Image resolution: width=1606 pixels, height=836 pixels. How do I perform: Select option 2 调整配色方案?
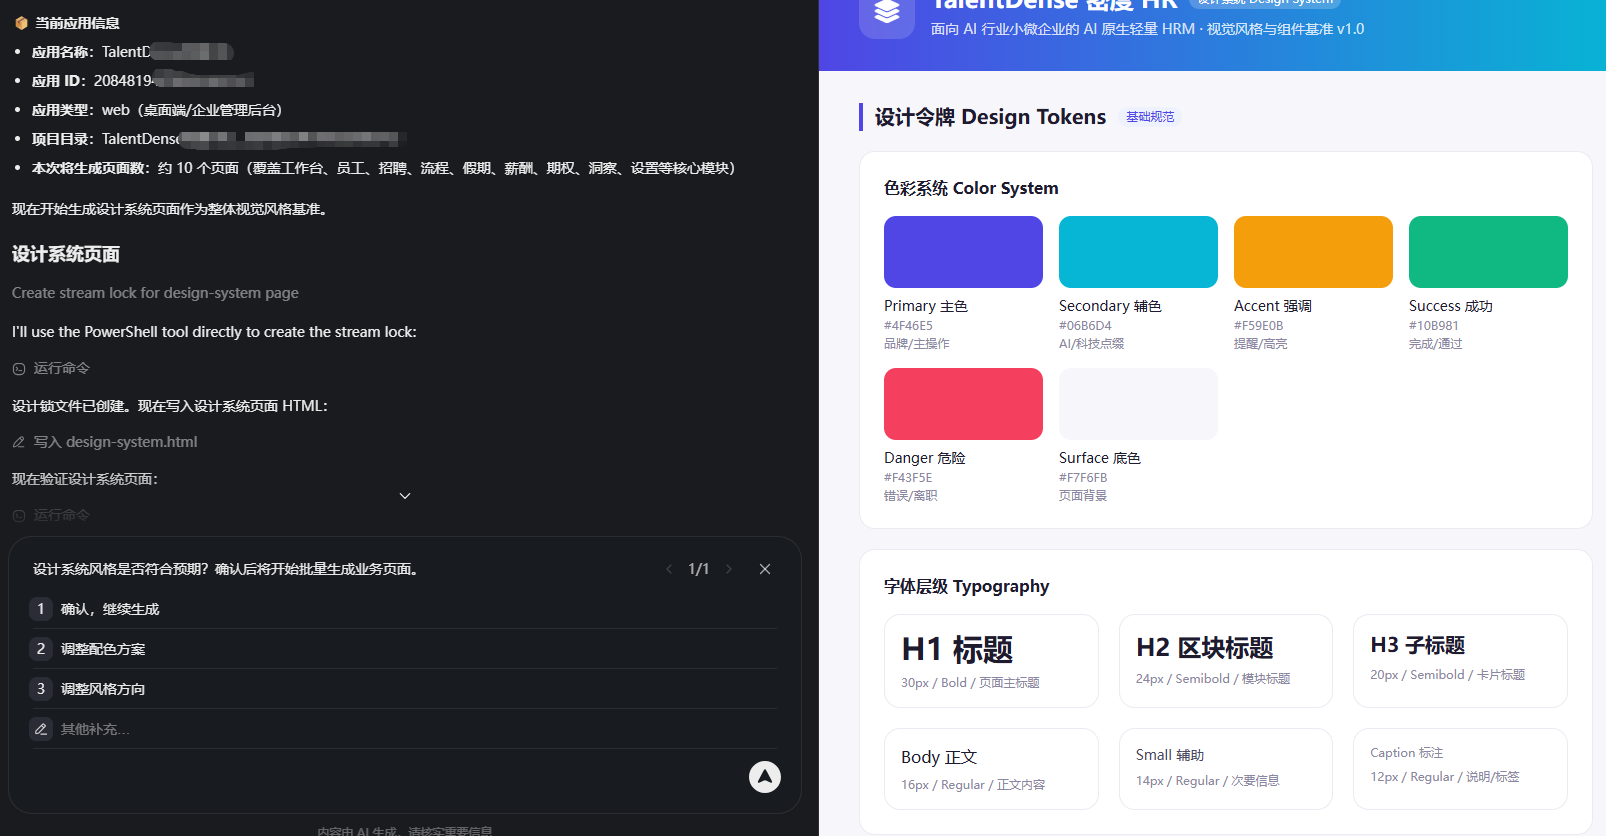(x=403, y=649)
